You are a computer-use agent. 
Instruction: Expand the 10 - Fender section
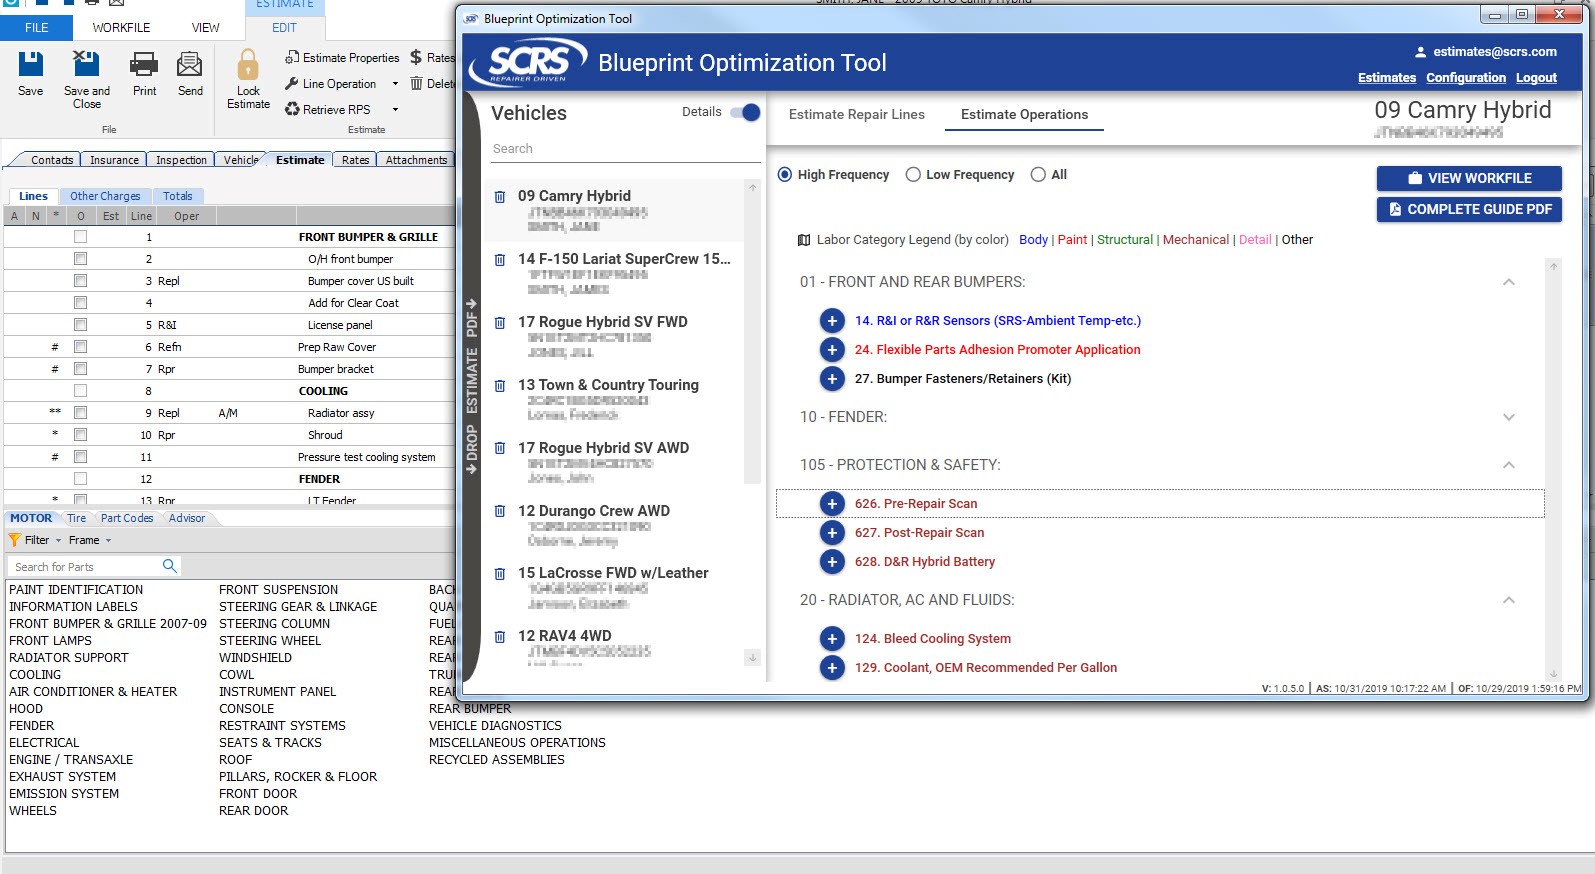(x=1508, y=417)
